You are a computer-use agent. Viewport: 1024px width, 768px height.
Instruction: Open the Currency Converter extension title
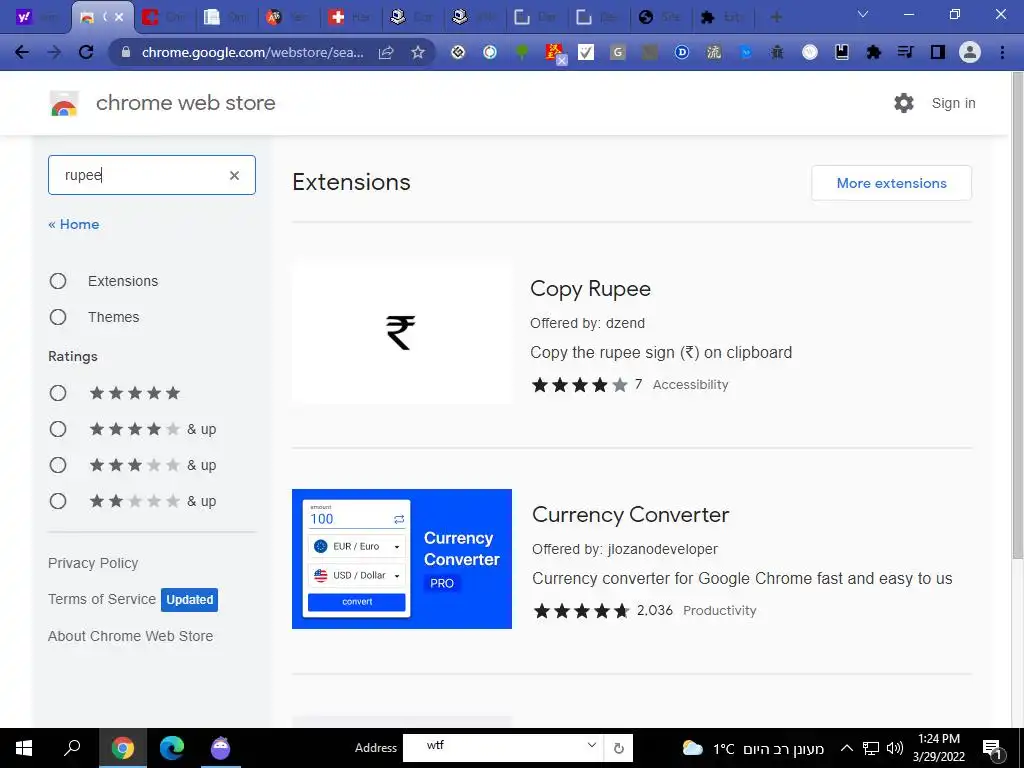coord(630,515)
